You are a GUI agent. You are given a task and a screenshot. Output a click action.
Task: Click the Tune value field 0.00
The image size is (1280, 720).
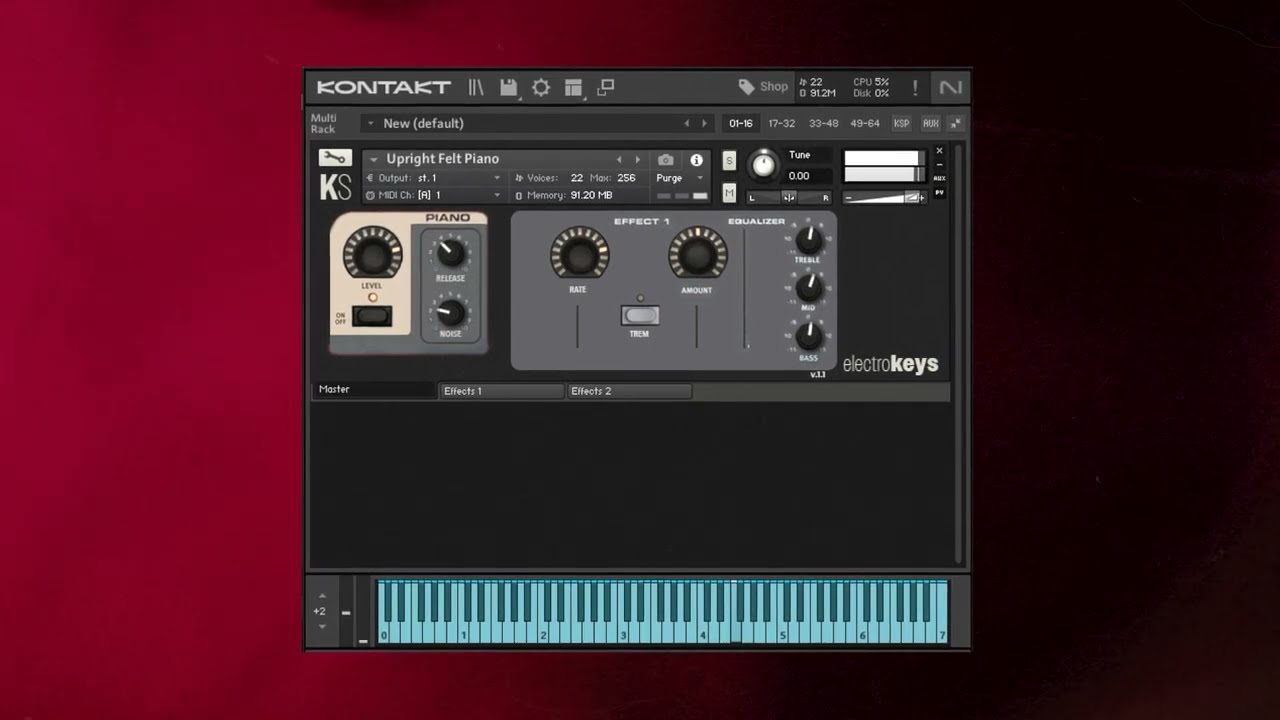(808, 176)
